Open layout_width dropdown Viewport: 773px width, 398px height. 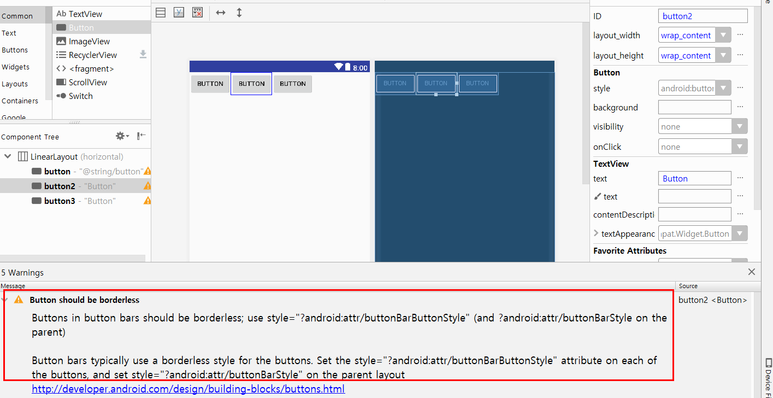click(723, 36)
